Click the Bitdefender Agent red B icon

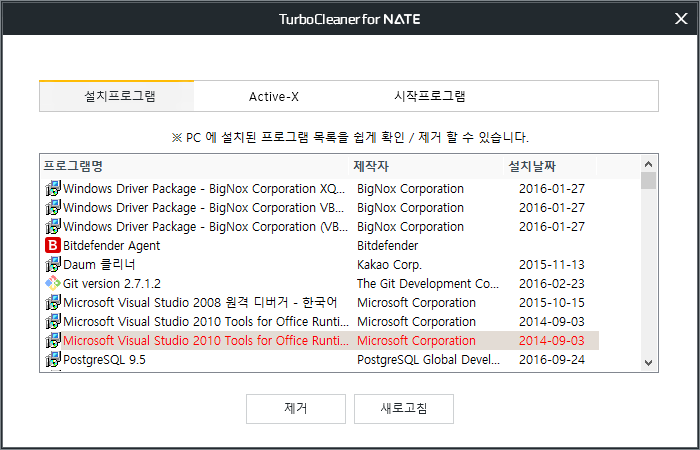[x=53, y=246]
